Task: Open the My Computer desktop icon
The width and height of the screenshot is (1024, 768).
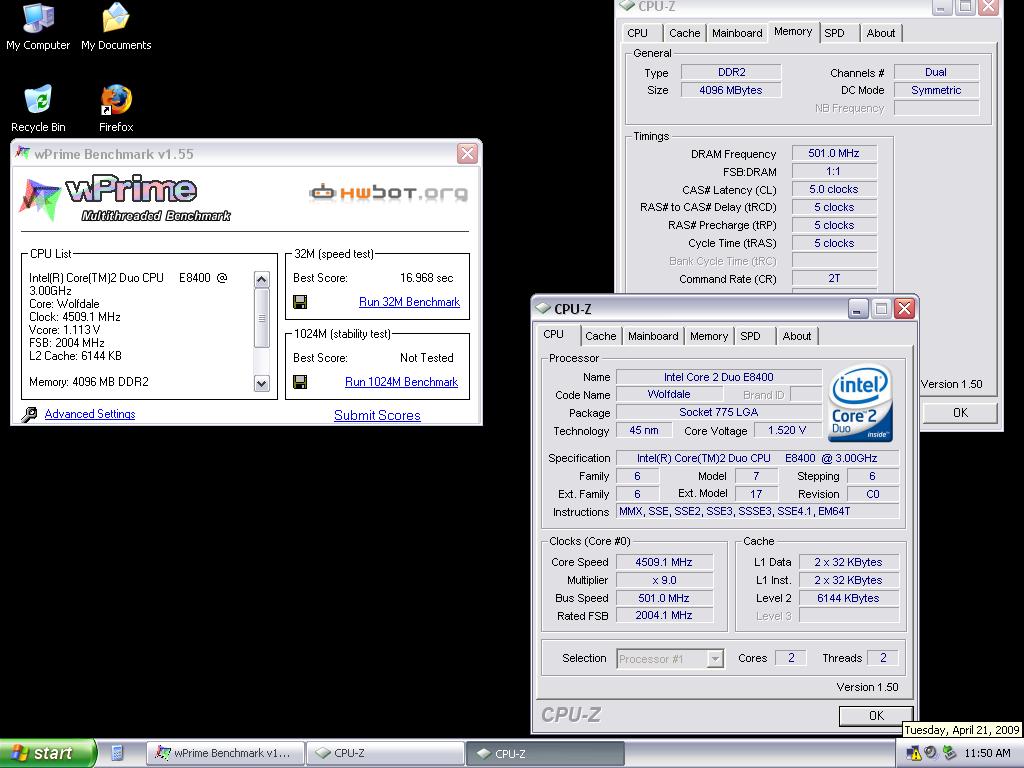Action: (38, 26)
